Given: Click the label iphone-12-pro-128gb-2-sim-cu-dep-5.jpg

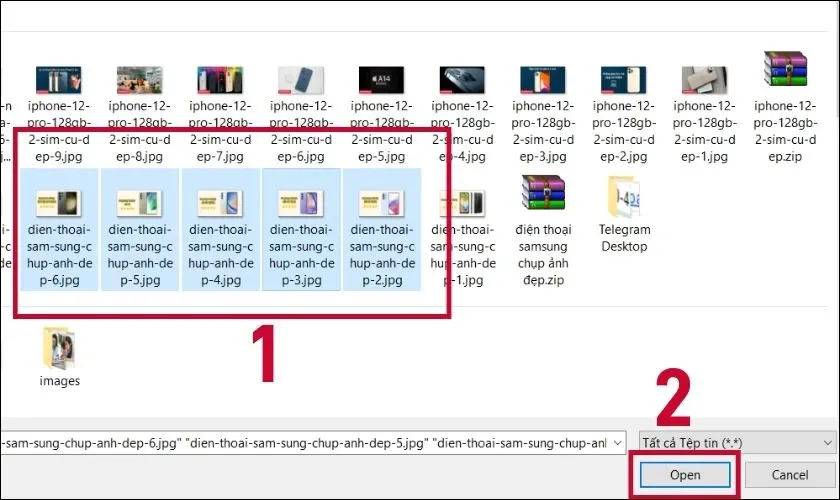Looking at the screenshot, I should tap(381, 131).
